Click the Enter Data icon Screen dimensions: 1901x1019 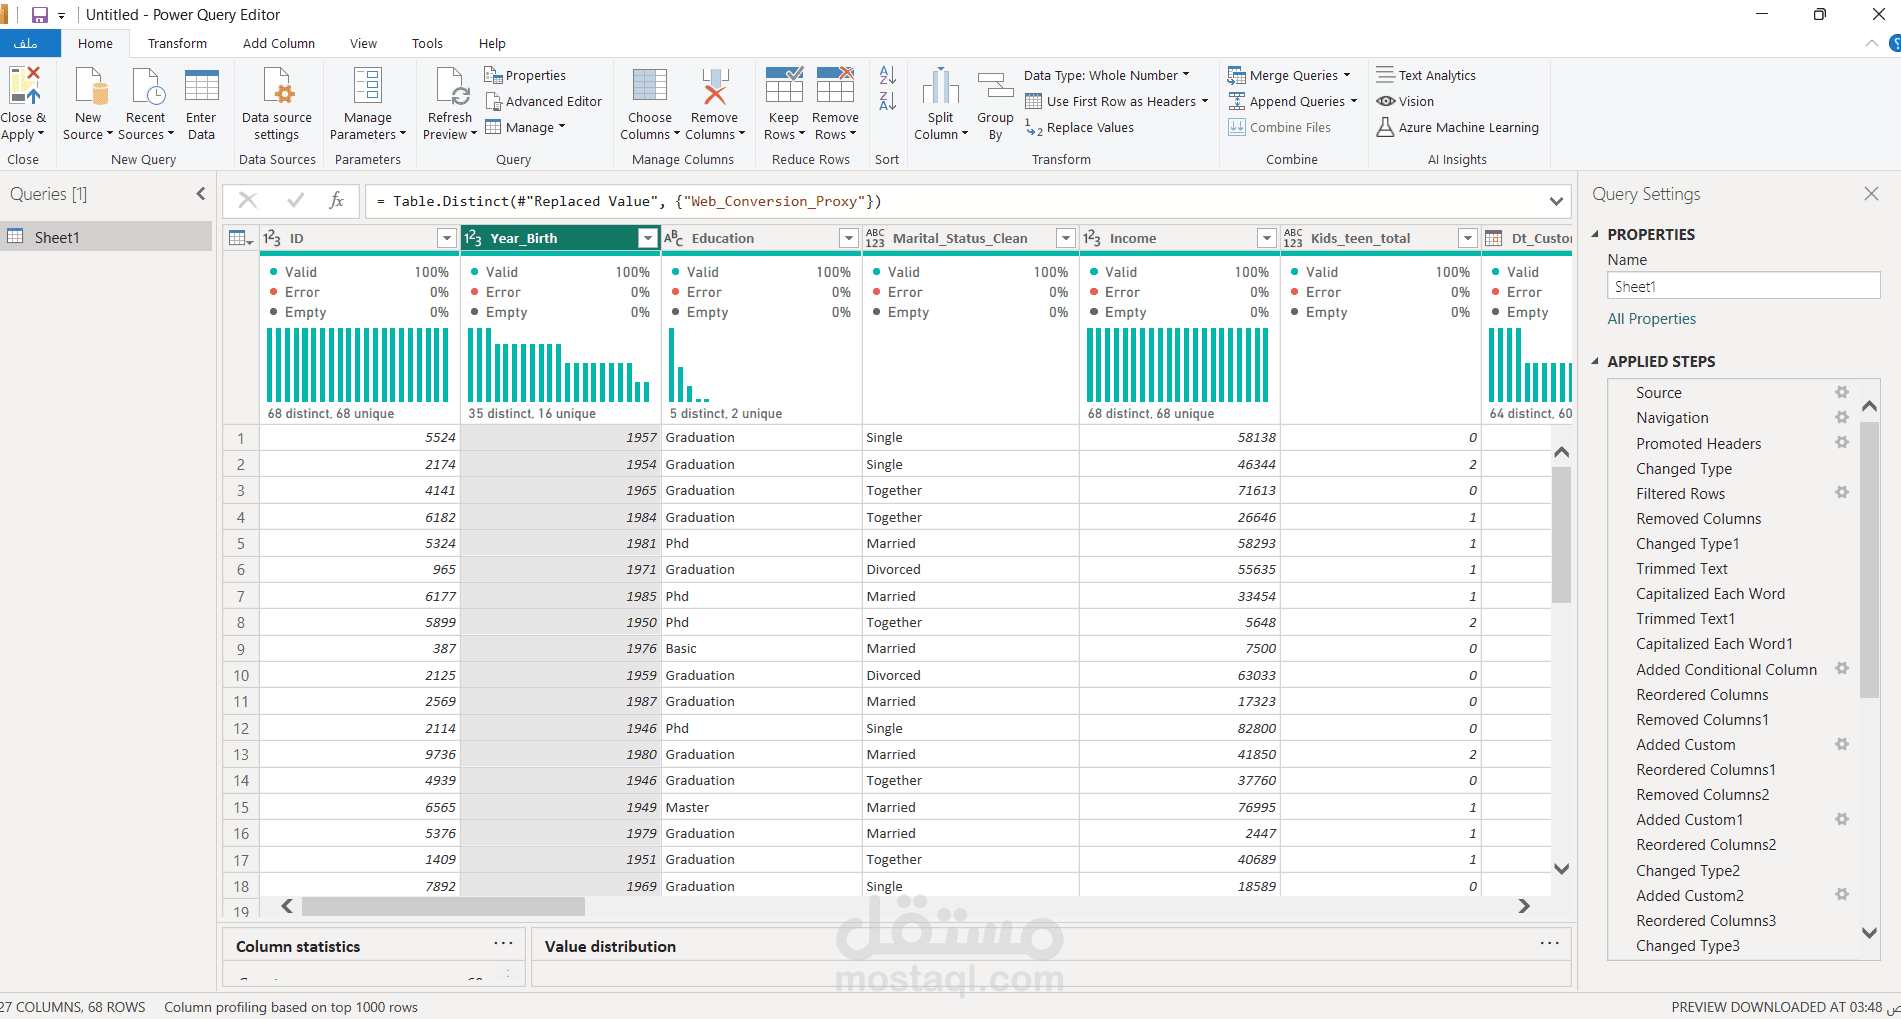point(201,86)
